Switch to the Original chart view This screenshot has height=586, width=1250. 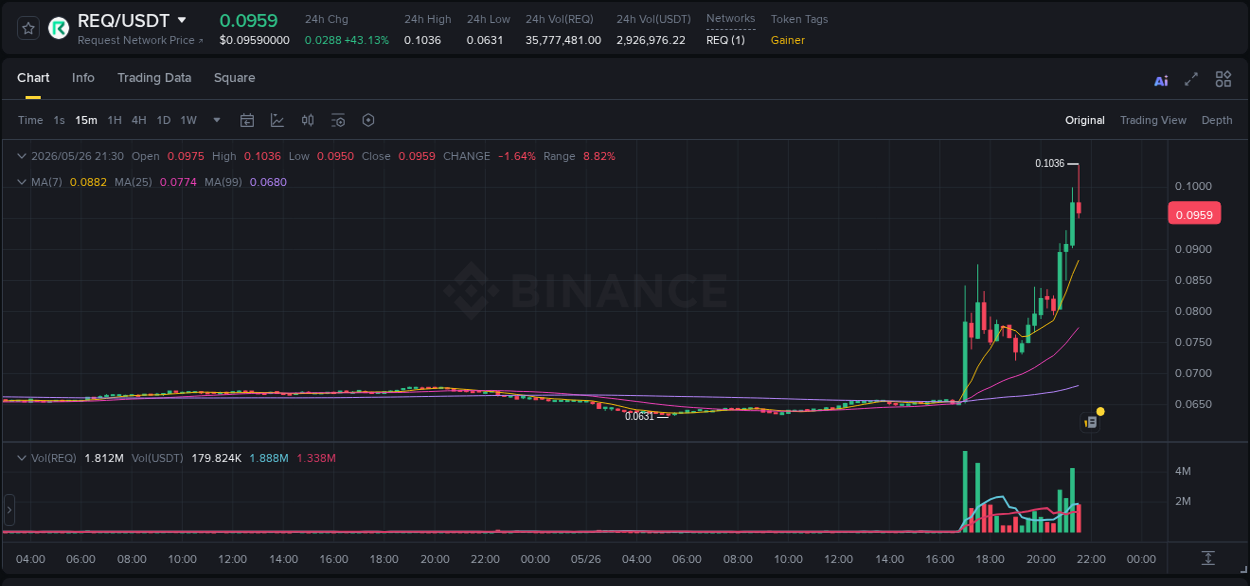1085,120
